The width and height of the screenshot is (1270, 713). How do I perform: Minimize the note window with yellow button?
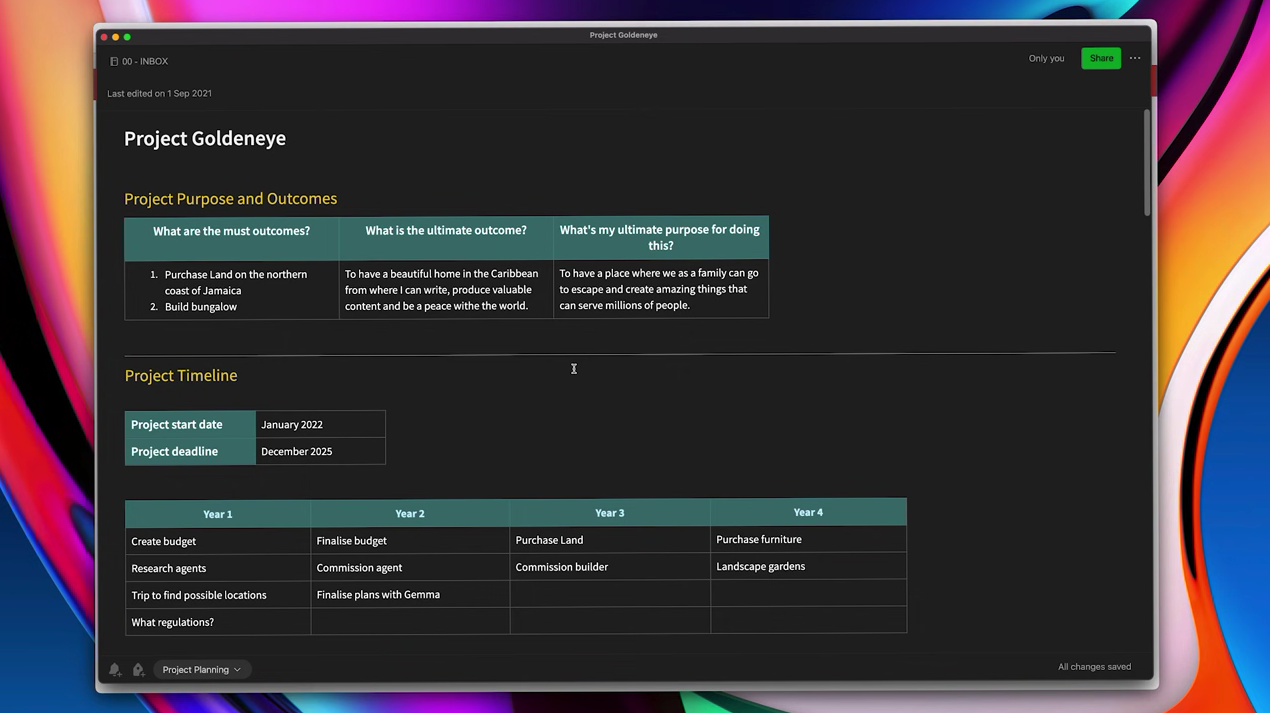(x=116, y=37)
